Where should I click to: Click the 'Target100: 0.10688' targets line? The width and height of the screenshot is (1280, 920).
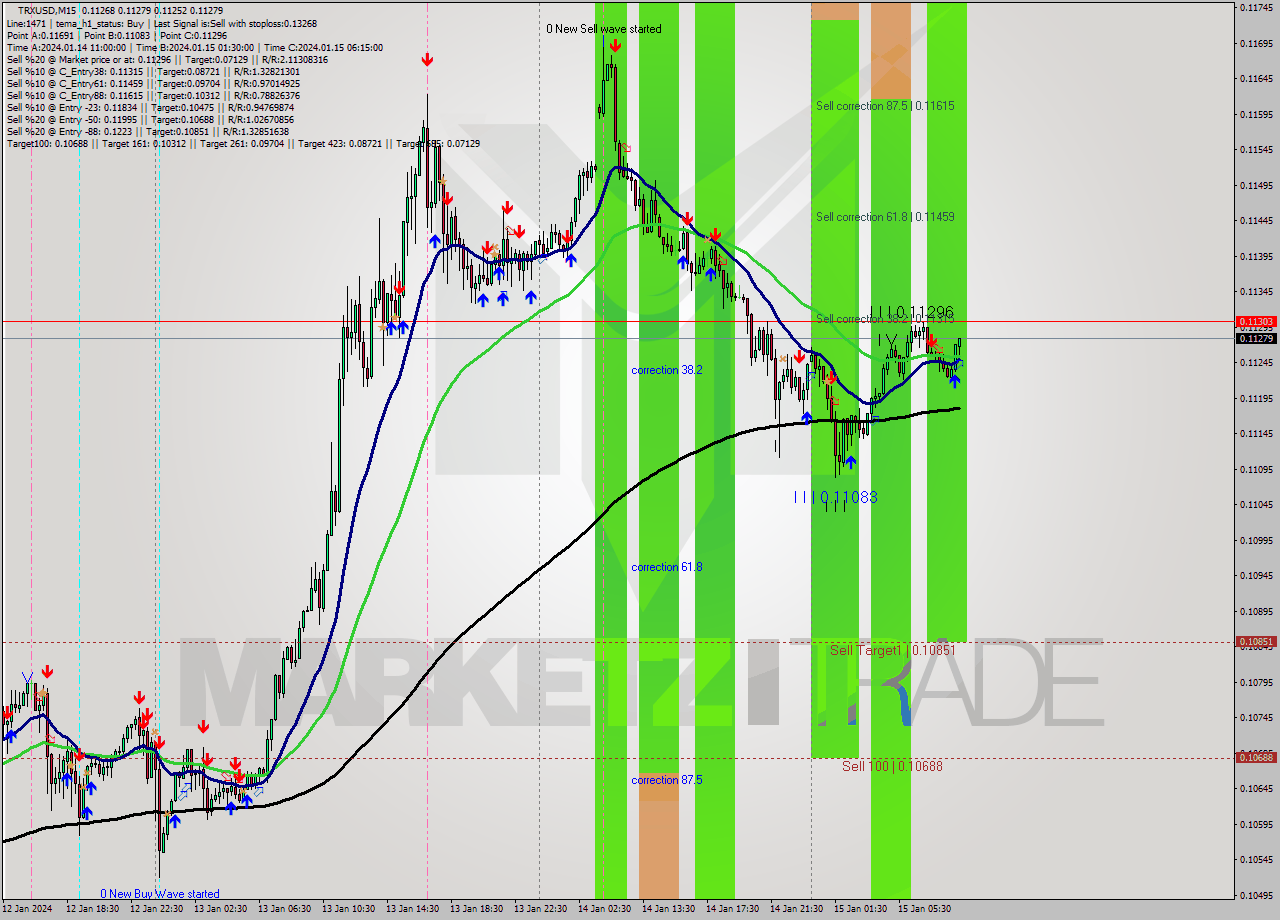243,144
